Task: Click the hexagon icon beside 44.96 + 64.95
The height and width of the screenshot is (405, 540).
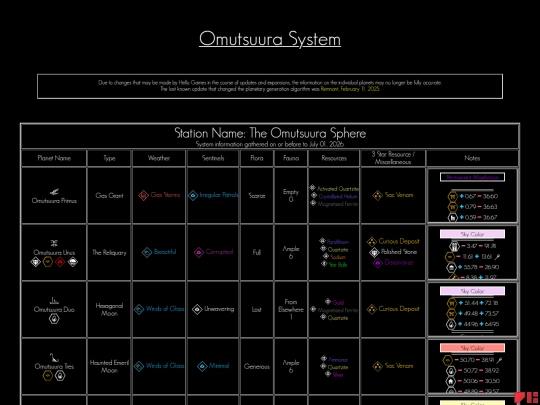Action: point(451,324)
